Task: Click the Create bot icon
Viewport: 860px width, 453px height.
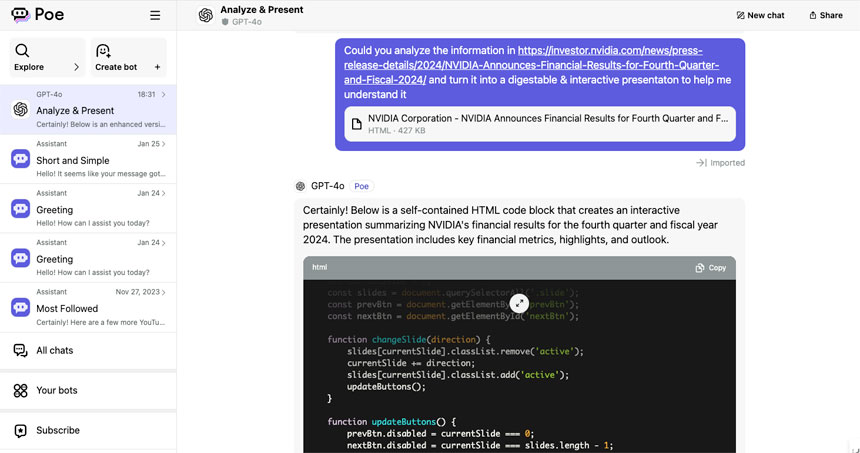Action: click(103, 50)
